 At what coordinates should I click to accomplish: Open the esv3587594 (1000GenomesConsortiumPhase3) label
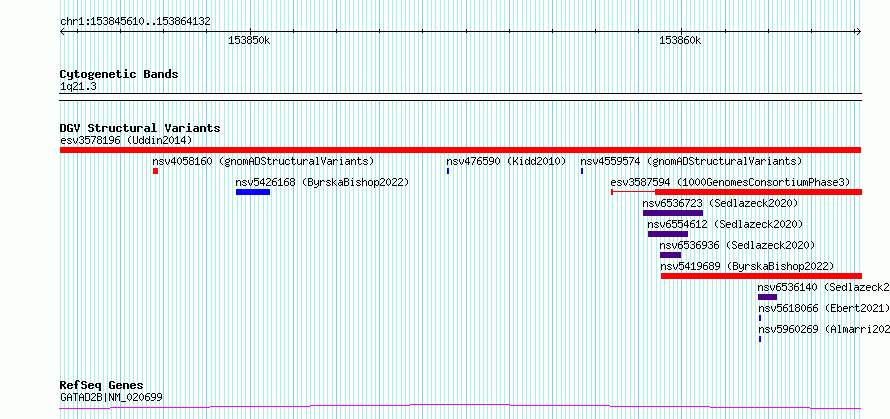pyautogui.click(x=730, y=182)
